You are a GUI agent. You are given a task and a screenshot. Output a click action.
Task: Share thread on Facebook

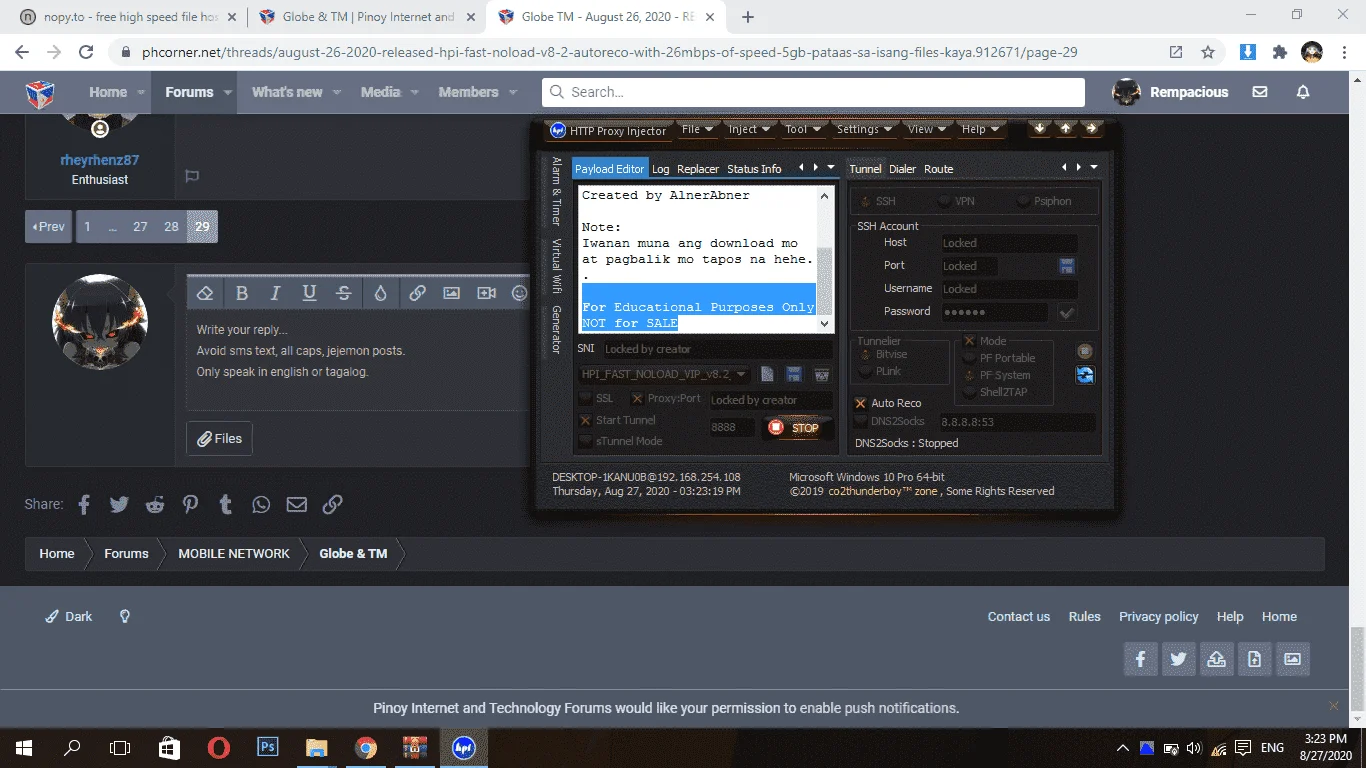coord(84,504)
